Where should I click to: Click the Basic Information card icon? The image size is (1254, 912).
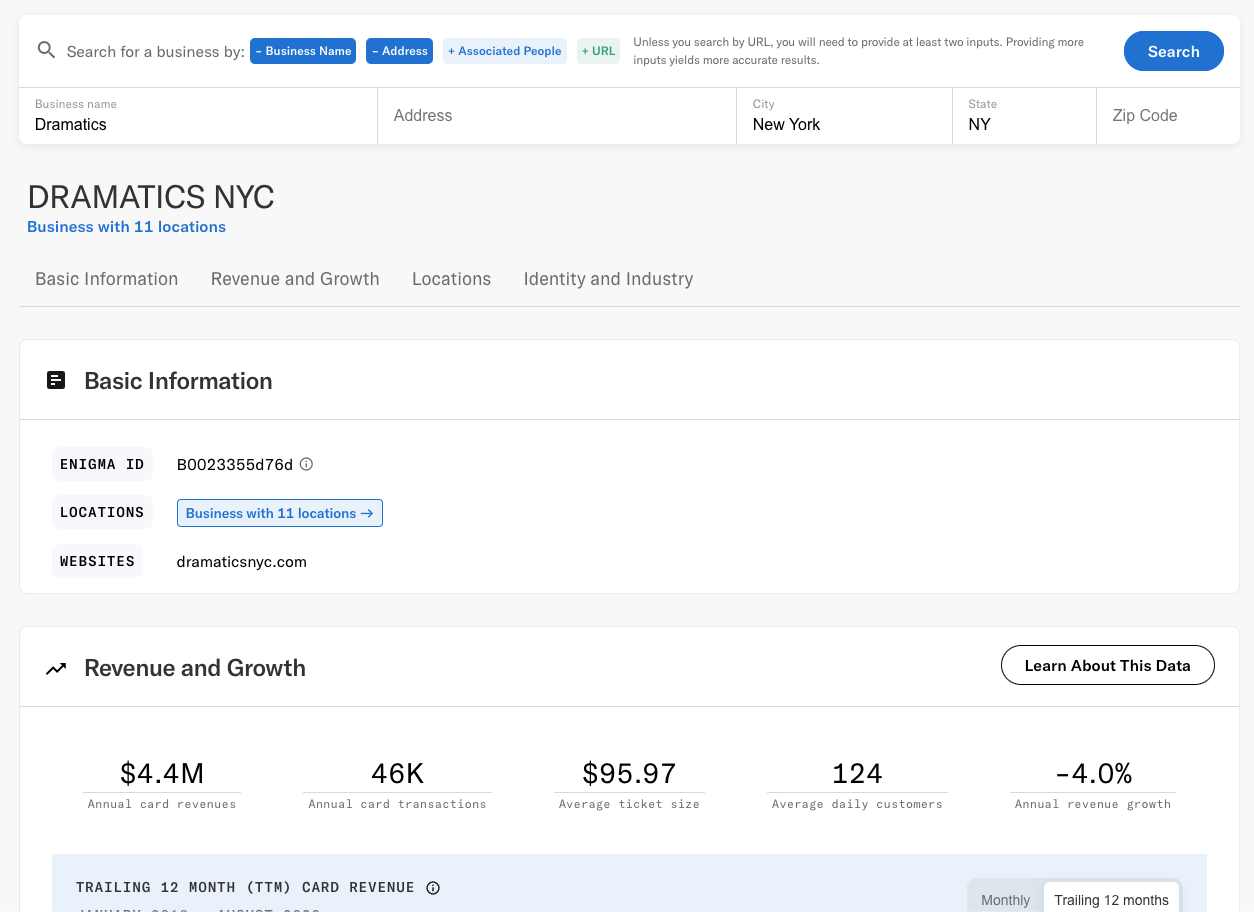coord(55,380)
